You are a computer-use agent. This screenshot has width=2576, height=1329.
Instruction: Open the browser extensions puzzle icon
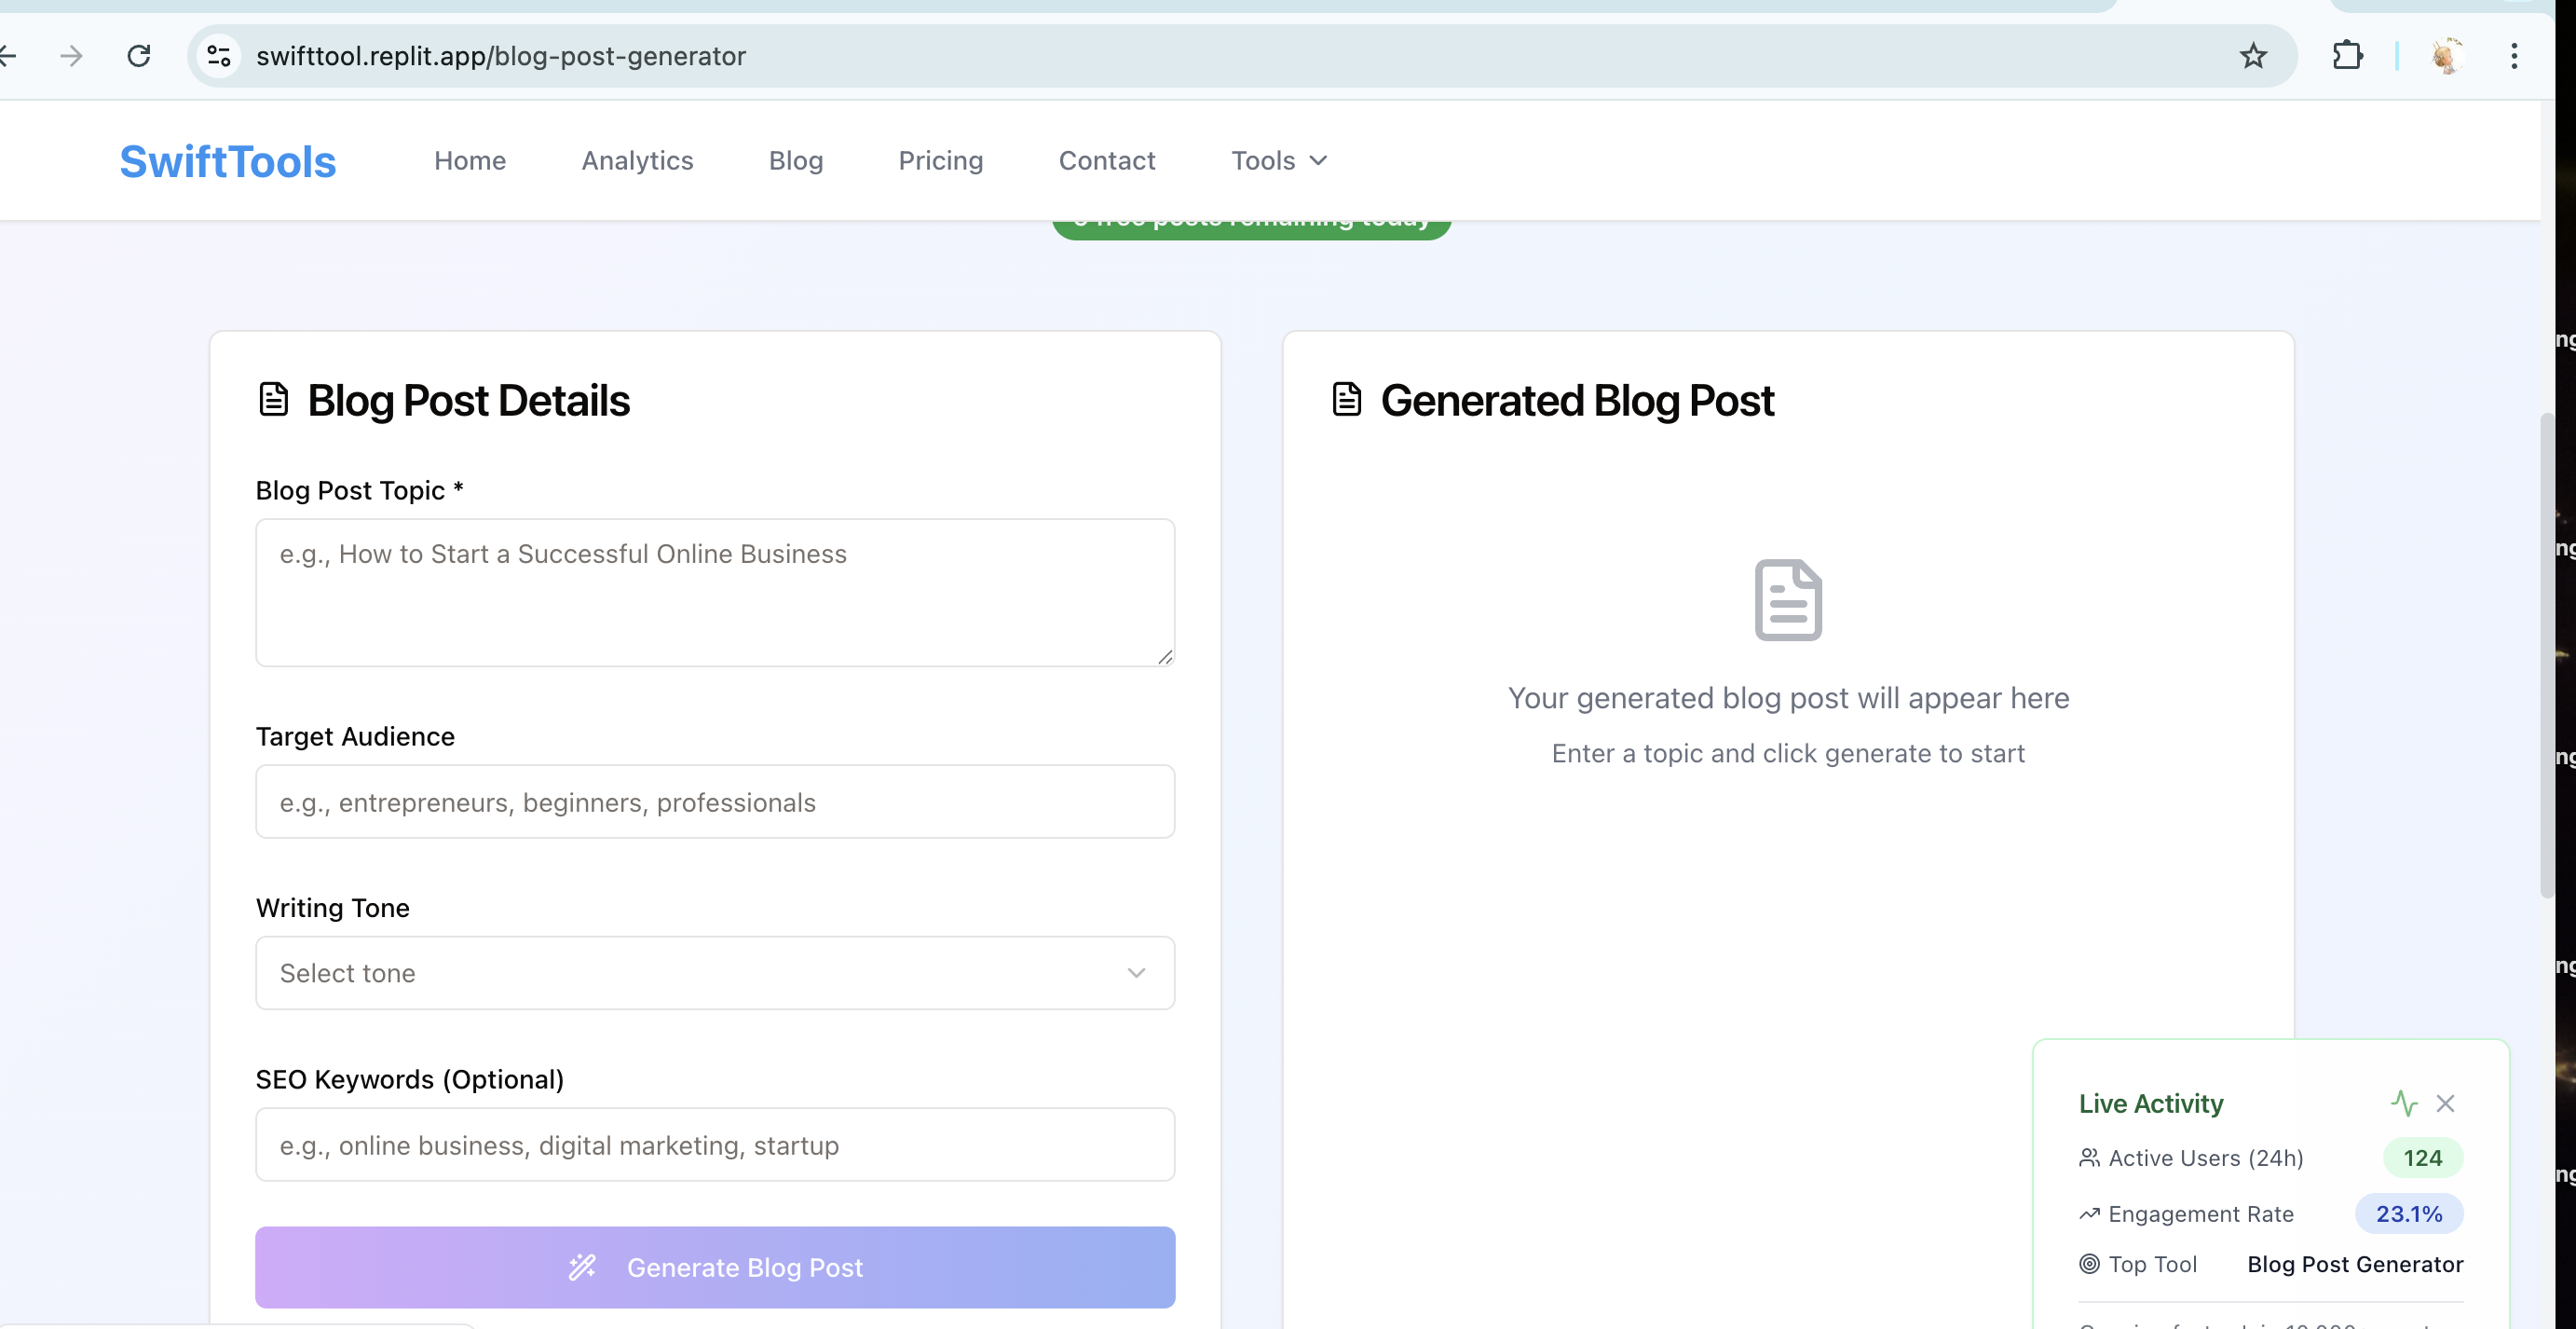point(2347,56)
